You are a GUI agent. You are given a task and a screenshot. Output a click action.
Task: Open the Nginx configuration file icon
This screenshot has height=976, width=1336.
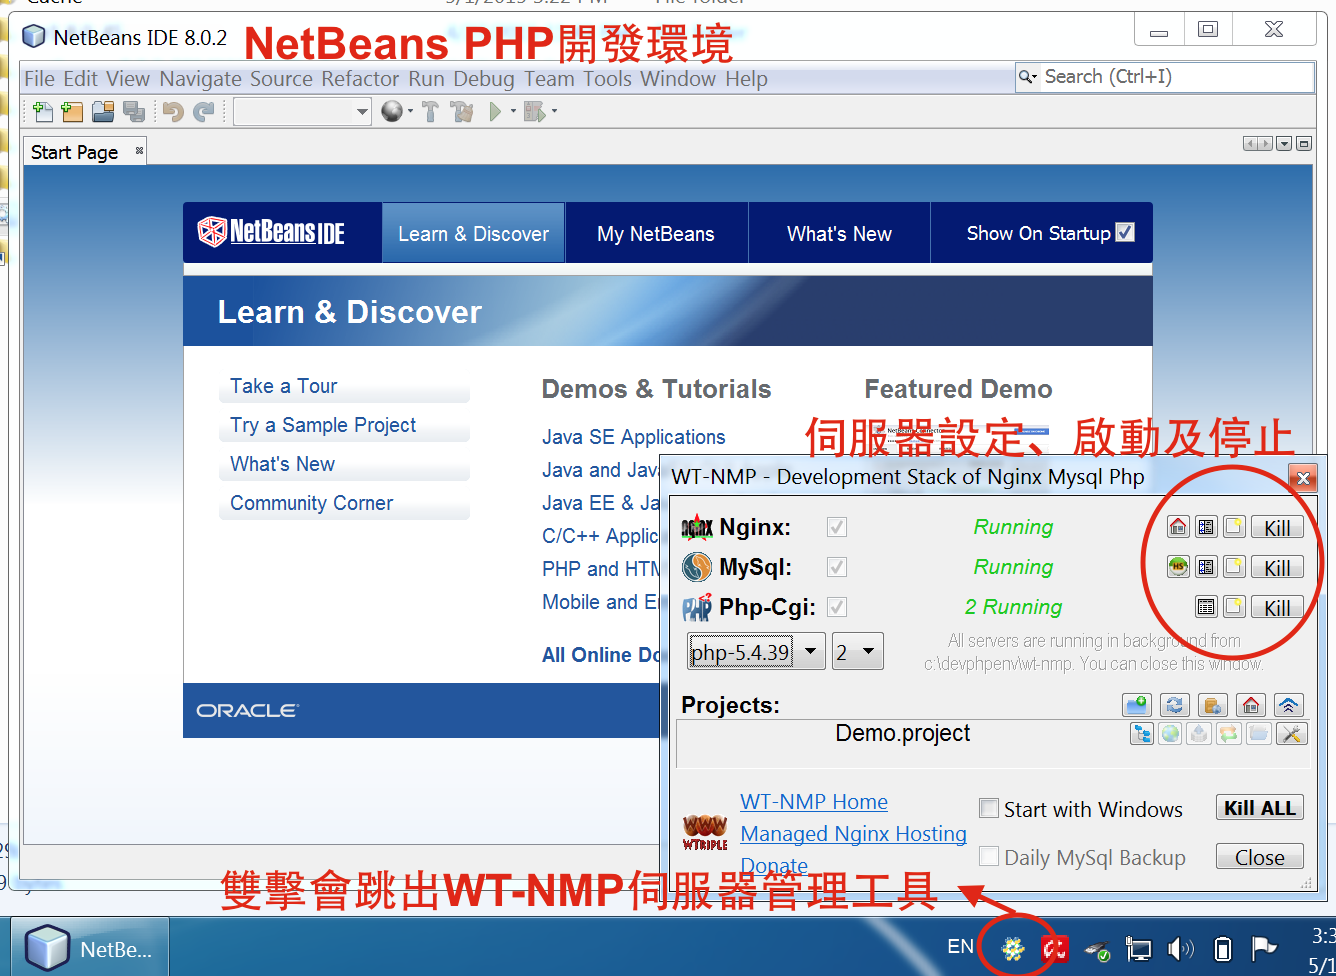[1206, 527]
